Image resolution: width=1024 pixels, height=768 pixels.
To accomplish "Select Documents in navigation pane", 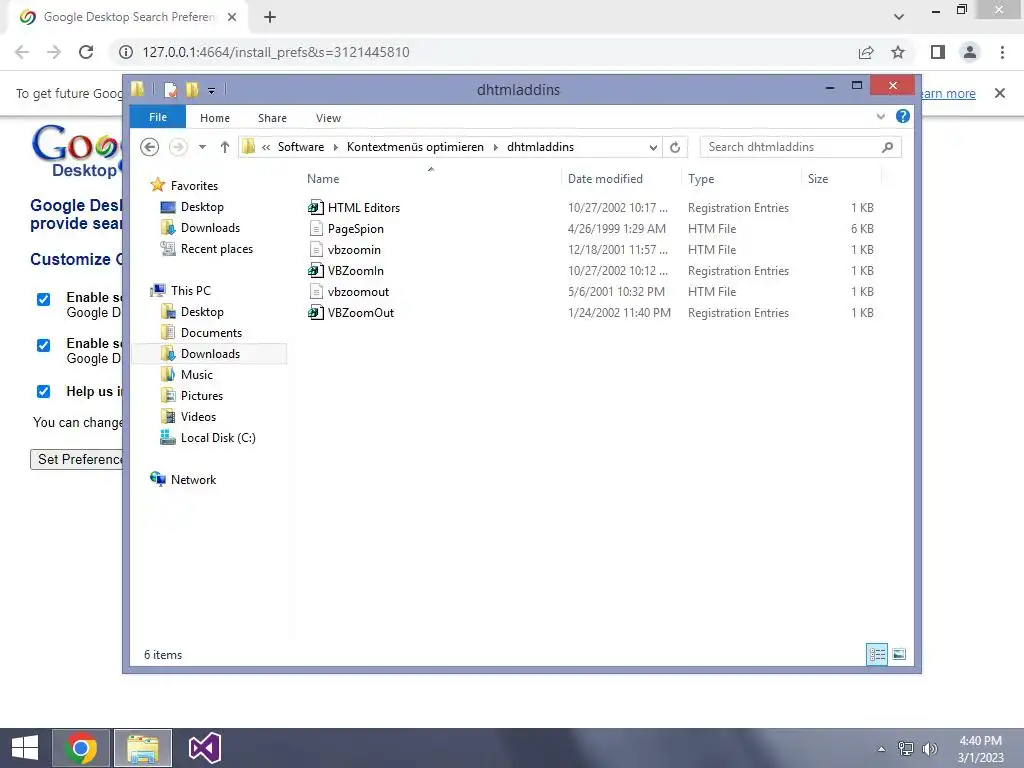I will pos(211,332).
